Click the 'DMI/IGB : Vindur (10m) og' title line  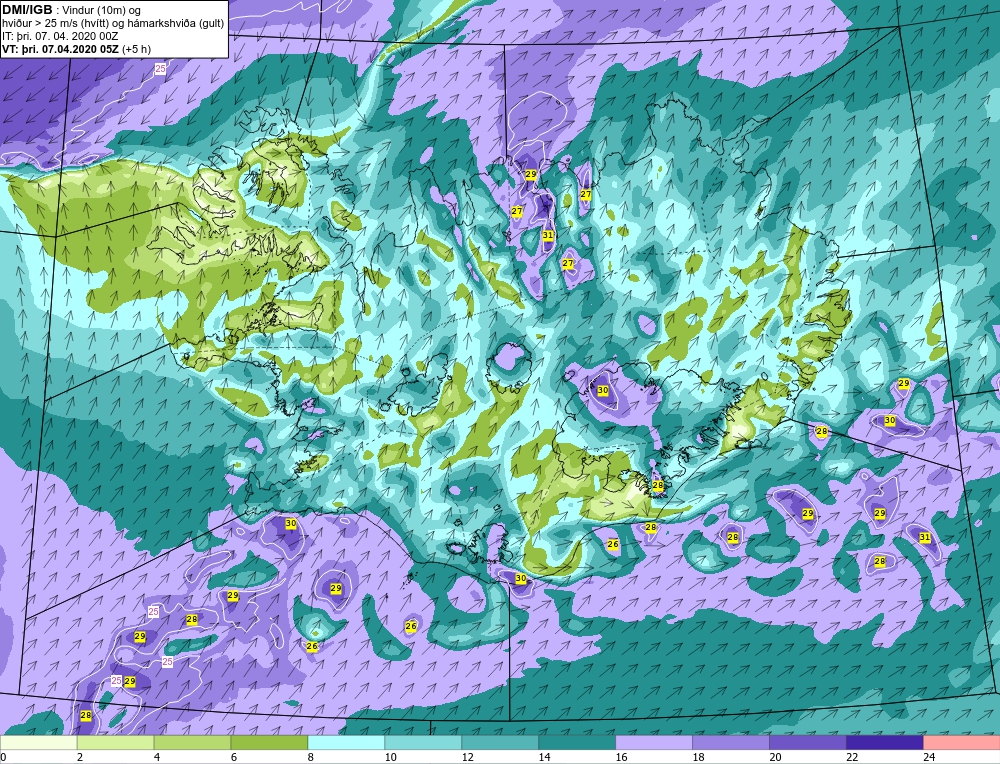tap(71, 10)
